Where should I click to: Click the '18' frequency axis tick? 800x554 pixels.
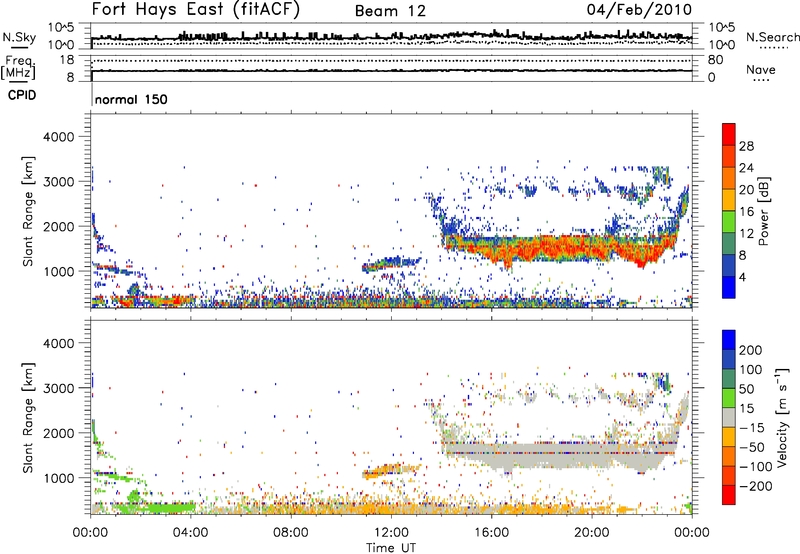pos(67,60)
